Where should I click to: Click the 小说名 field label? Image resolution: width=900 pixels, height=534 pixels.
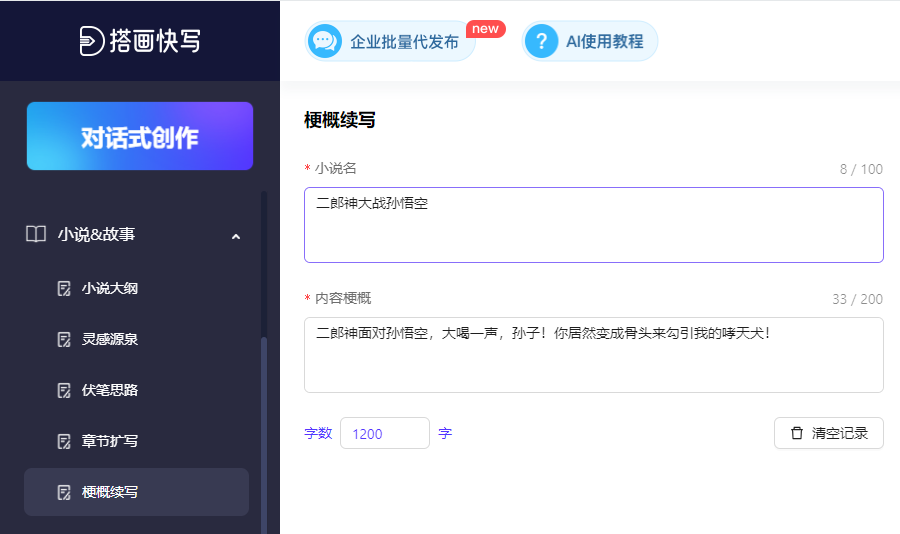[x=336, y=168]
